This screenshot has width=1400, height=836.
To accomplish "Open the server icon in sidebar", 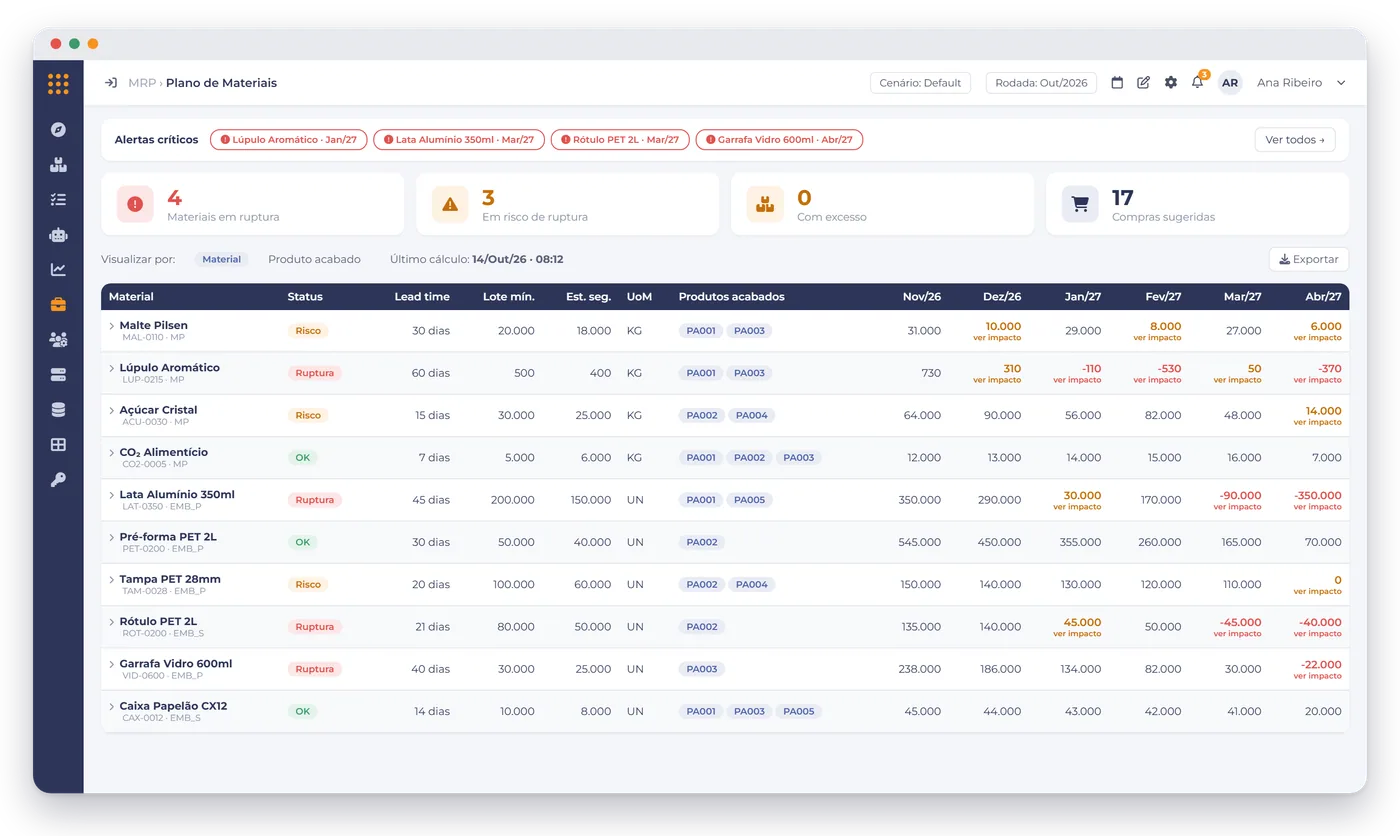I will point(58,375).
